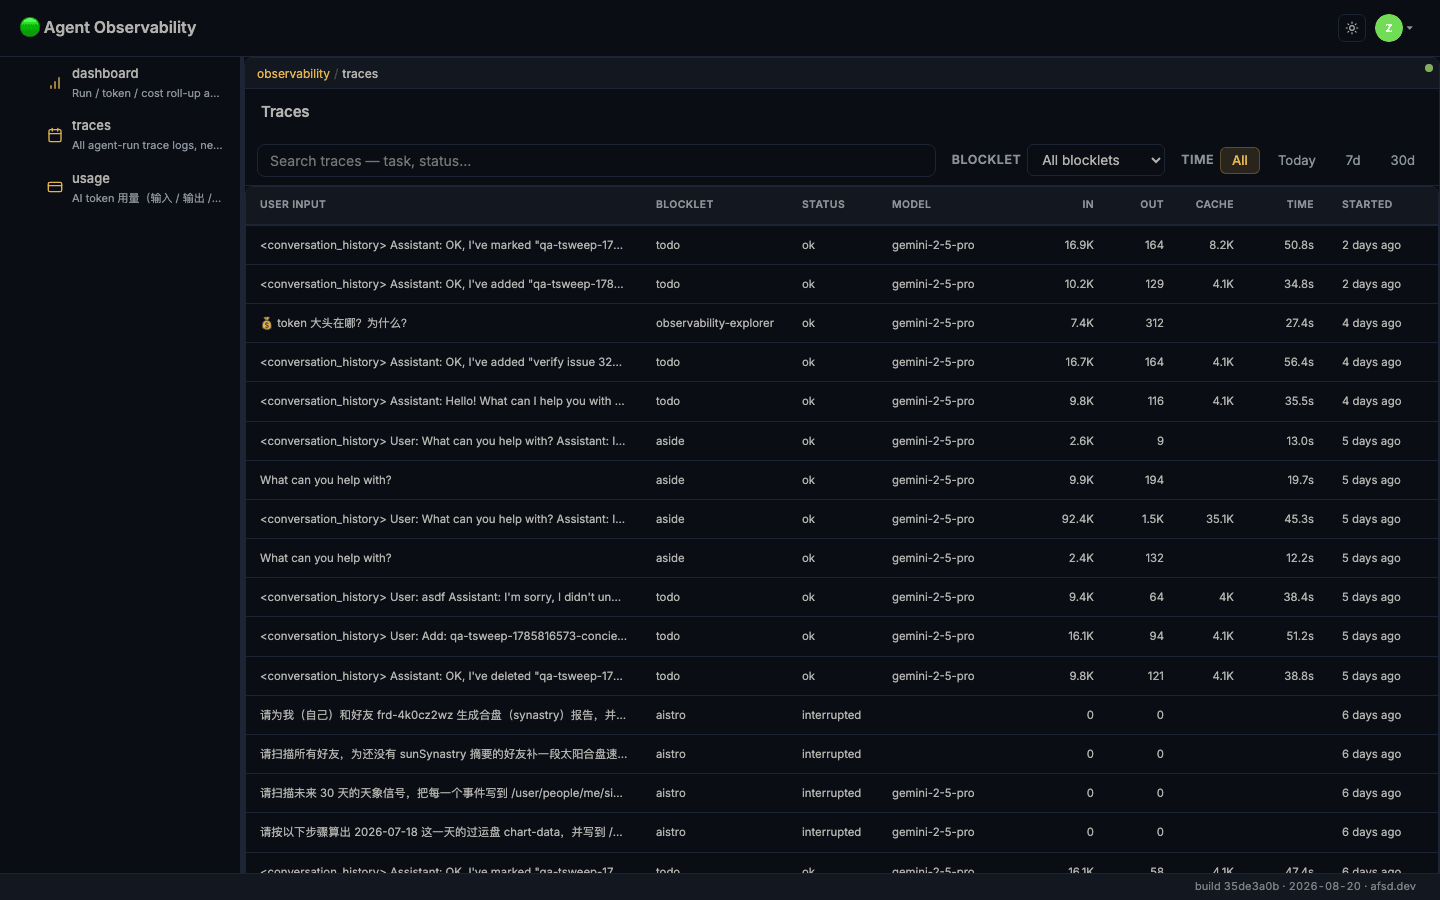This screenshot has height=900, width=1440.
Task: Open the trace with 92.4K input tokens
Action: [x=842, y=519]
